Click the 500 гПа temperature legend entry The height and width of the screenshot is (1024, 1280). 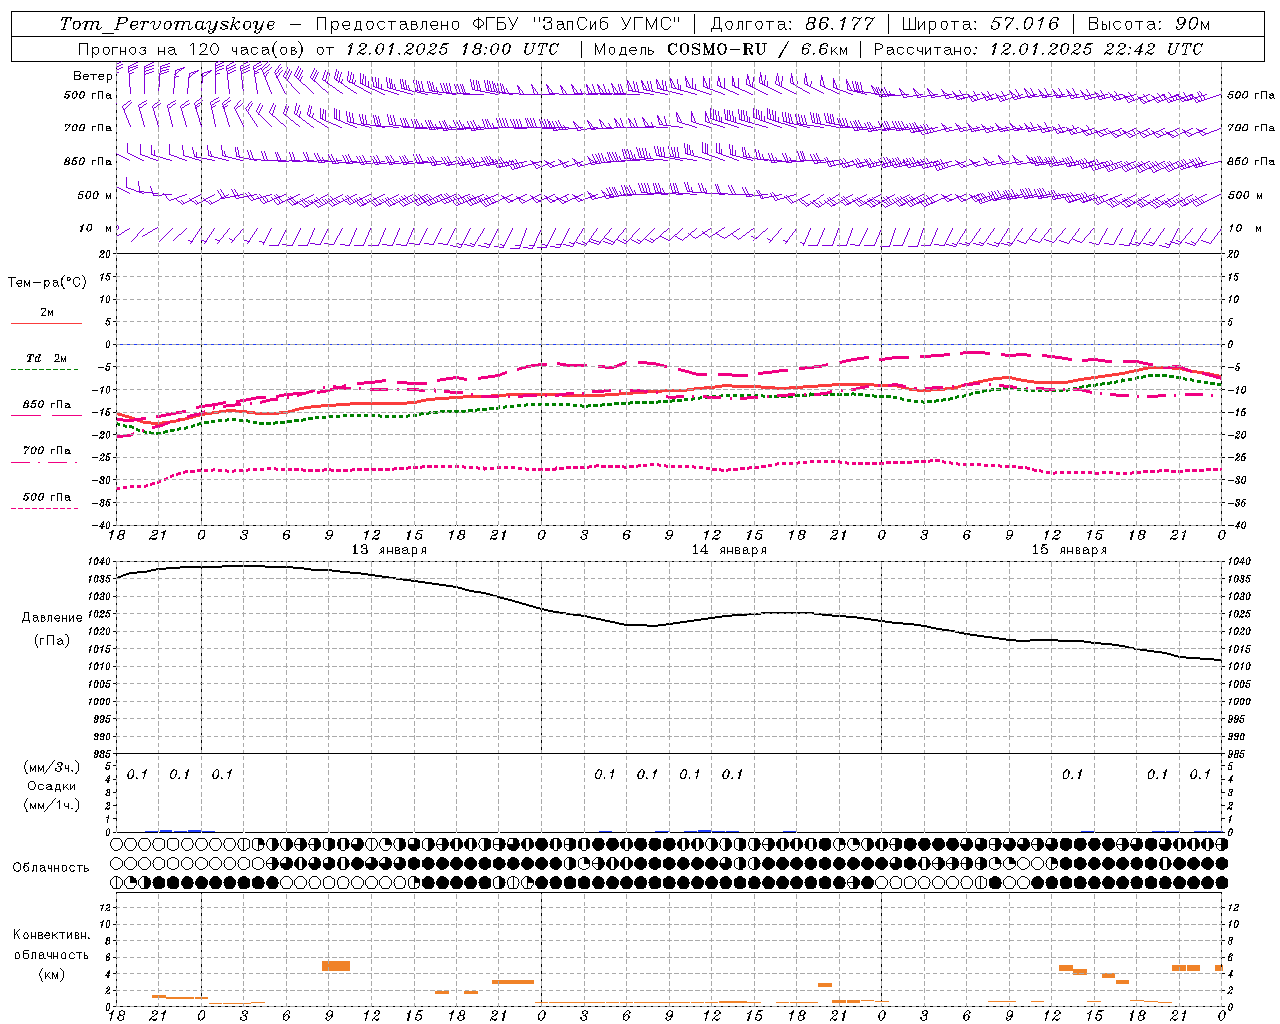pos(47,497)
